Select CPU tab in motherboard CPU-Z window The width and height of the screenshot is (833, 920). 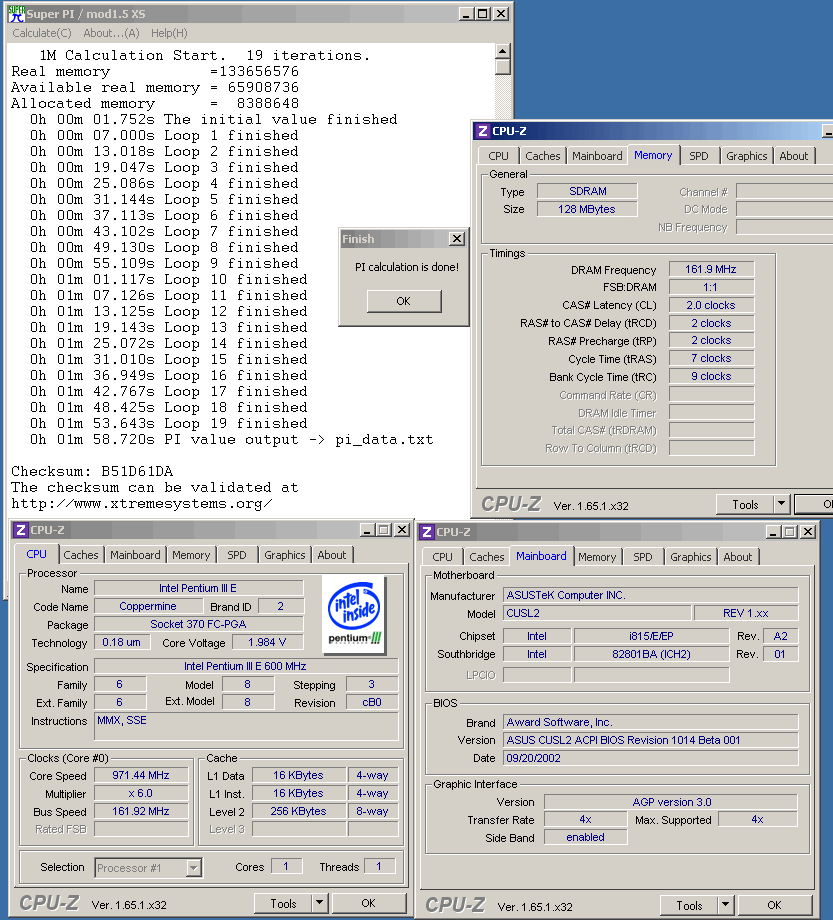(x=442, y=557)
